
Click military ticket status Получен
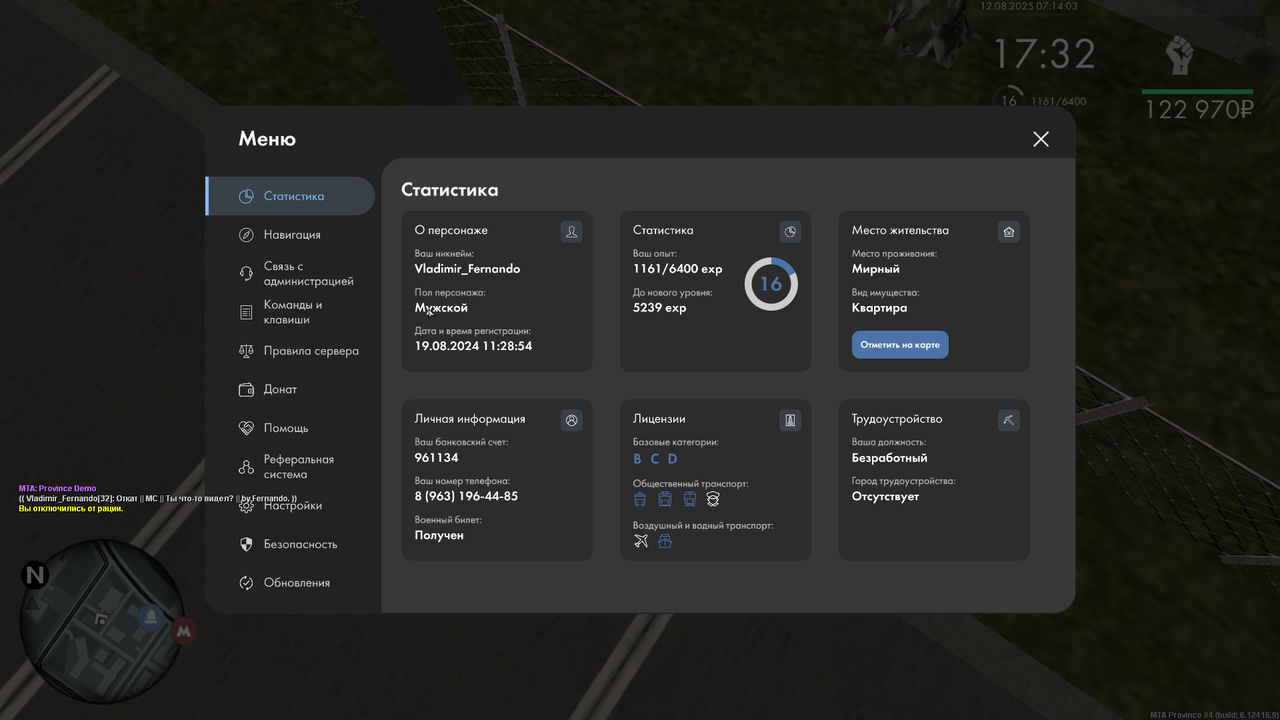pyautogui.click(x=439, y=535)
